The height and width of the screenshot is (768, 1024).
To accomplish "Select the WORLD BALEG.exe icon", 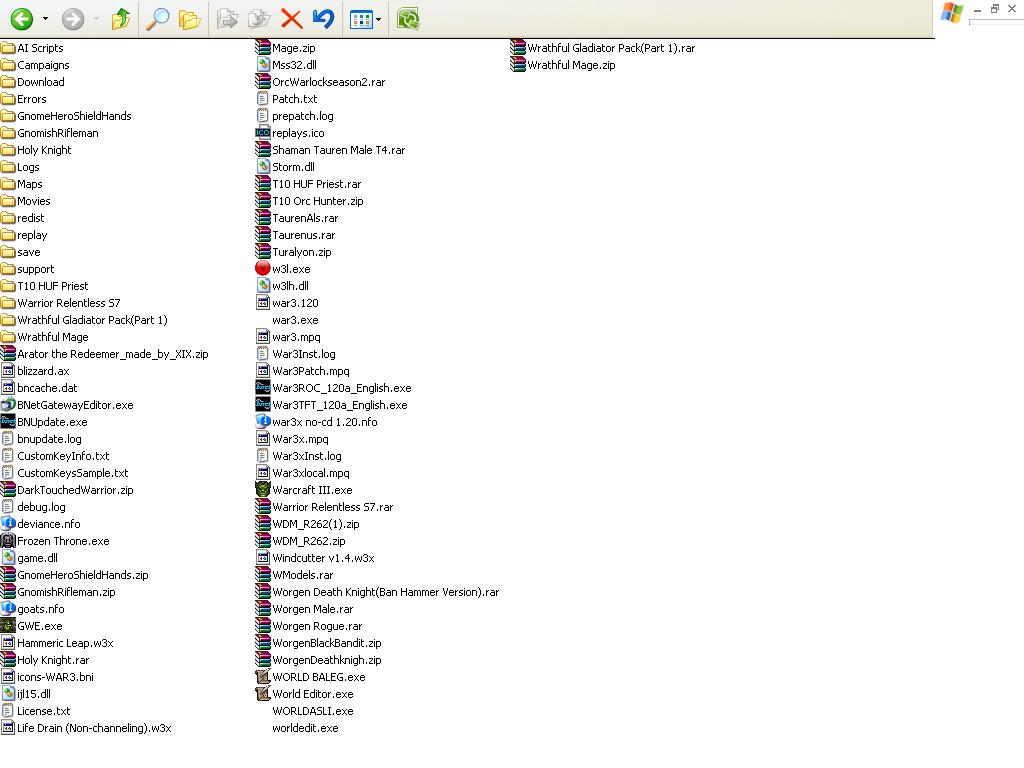I will pyautogui.click(x=263, y=676).
